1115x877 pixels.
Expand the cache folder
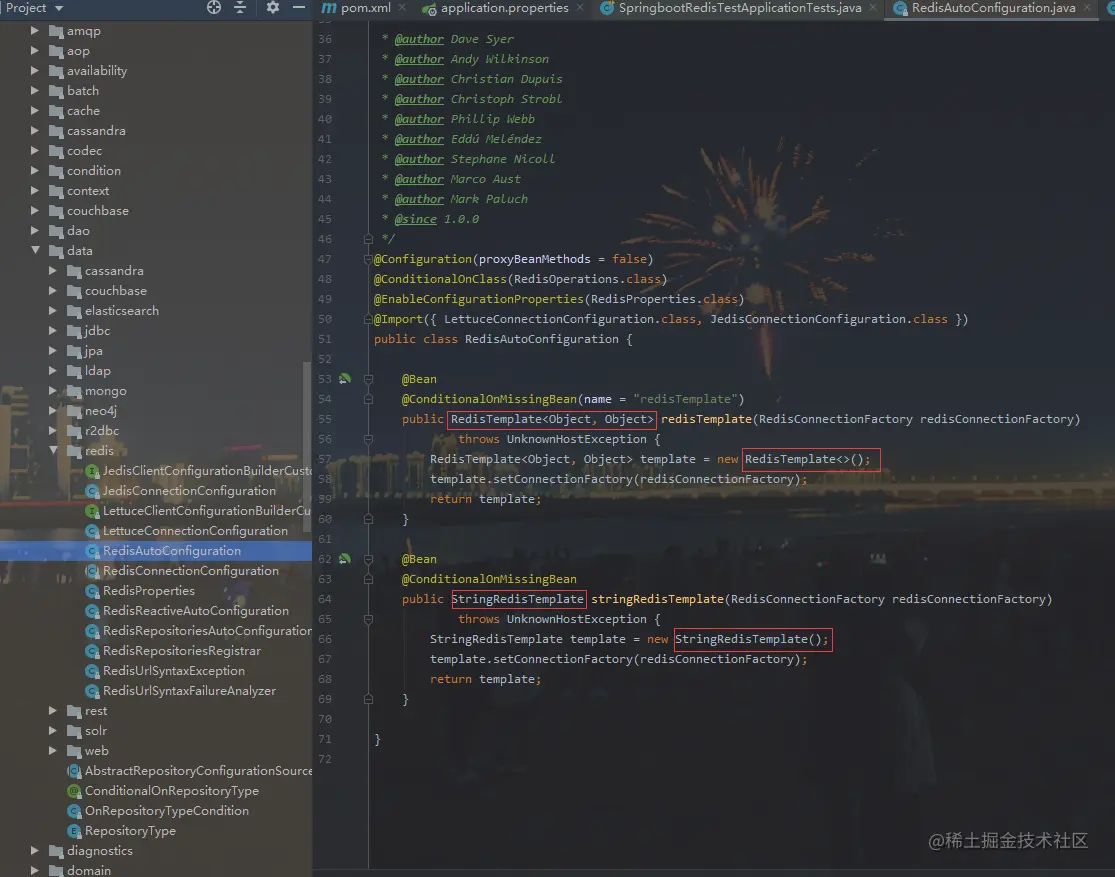34,110
